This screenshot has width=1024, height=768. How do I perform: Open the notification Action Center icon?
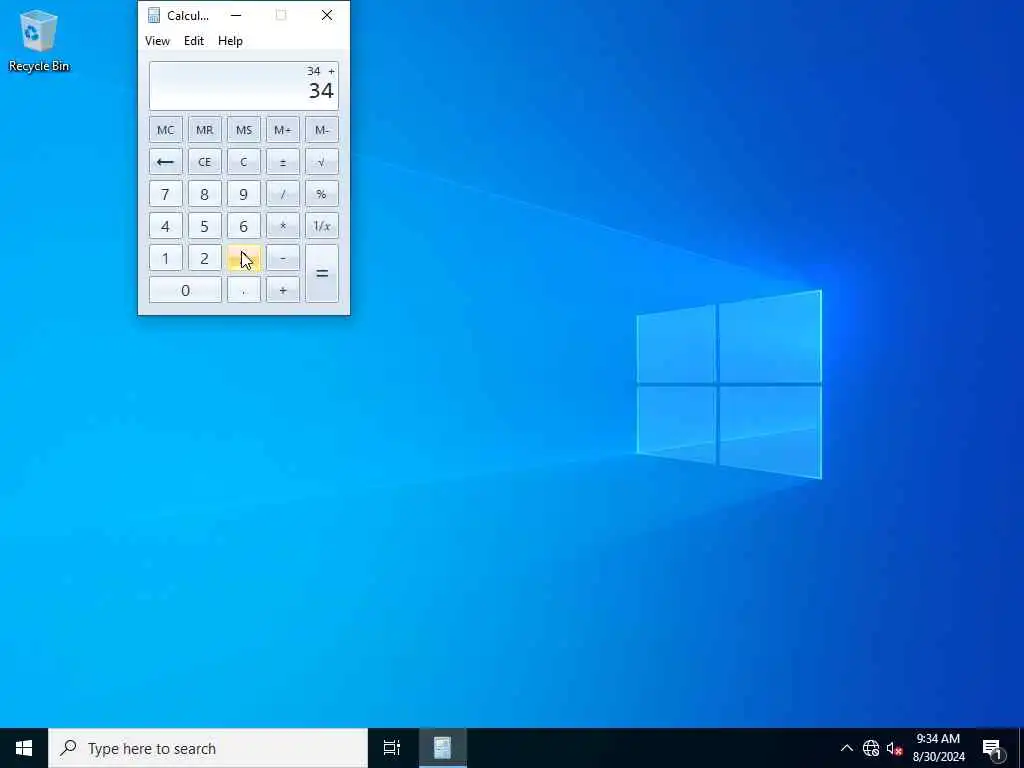pos(992,748)
